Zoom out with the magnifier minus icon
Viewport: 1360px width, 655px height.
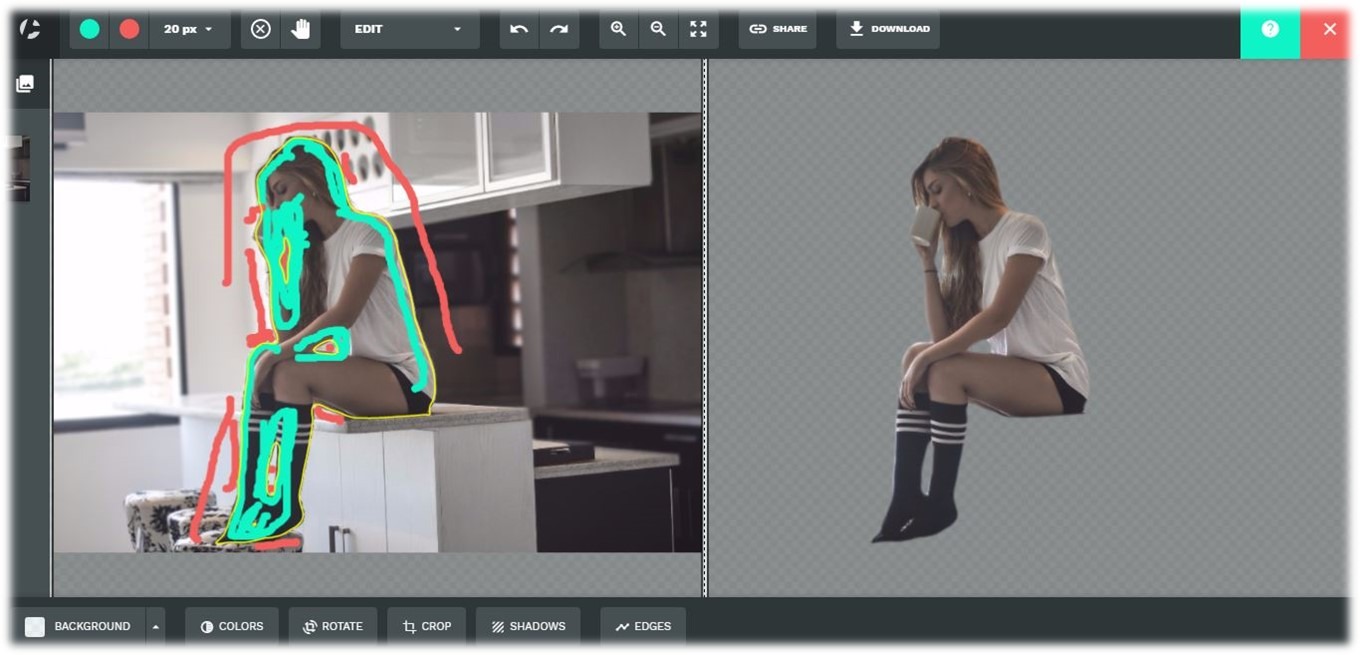658,29
